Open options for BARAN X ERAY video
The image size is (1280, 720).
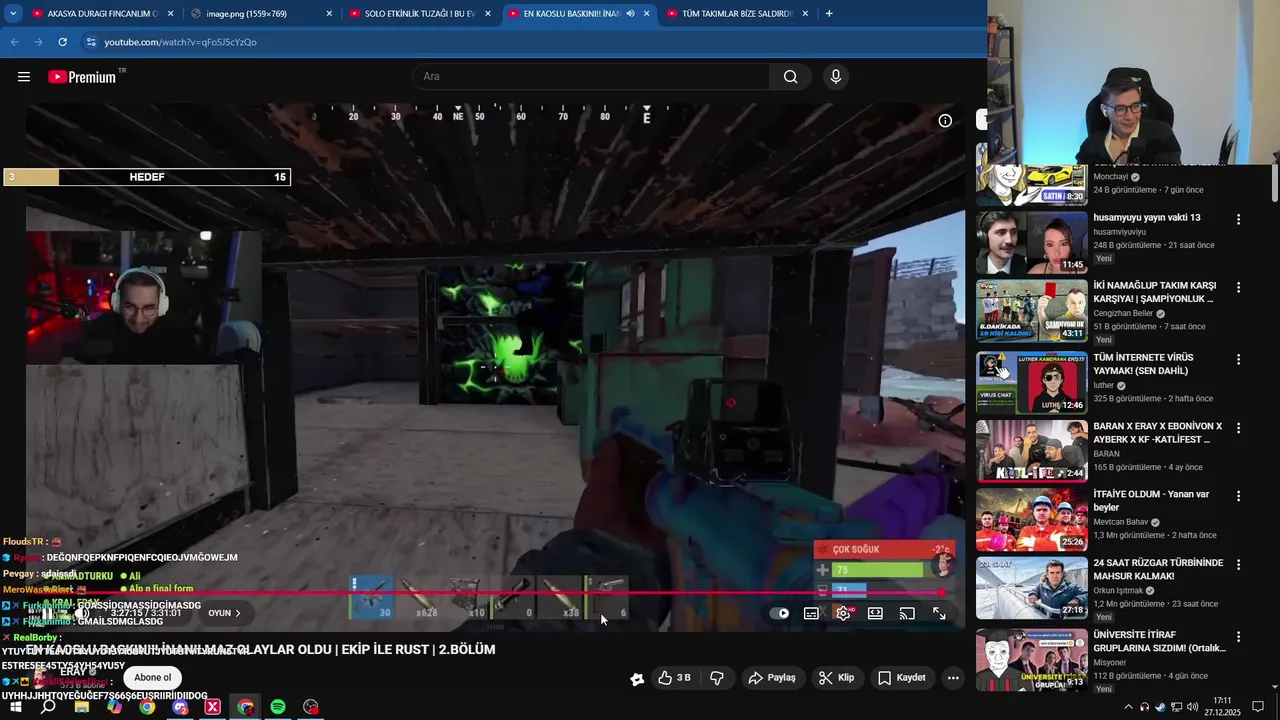(1238, 428)
